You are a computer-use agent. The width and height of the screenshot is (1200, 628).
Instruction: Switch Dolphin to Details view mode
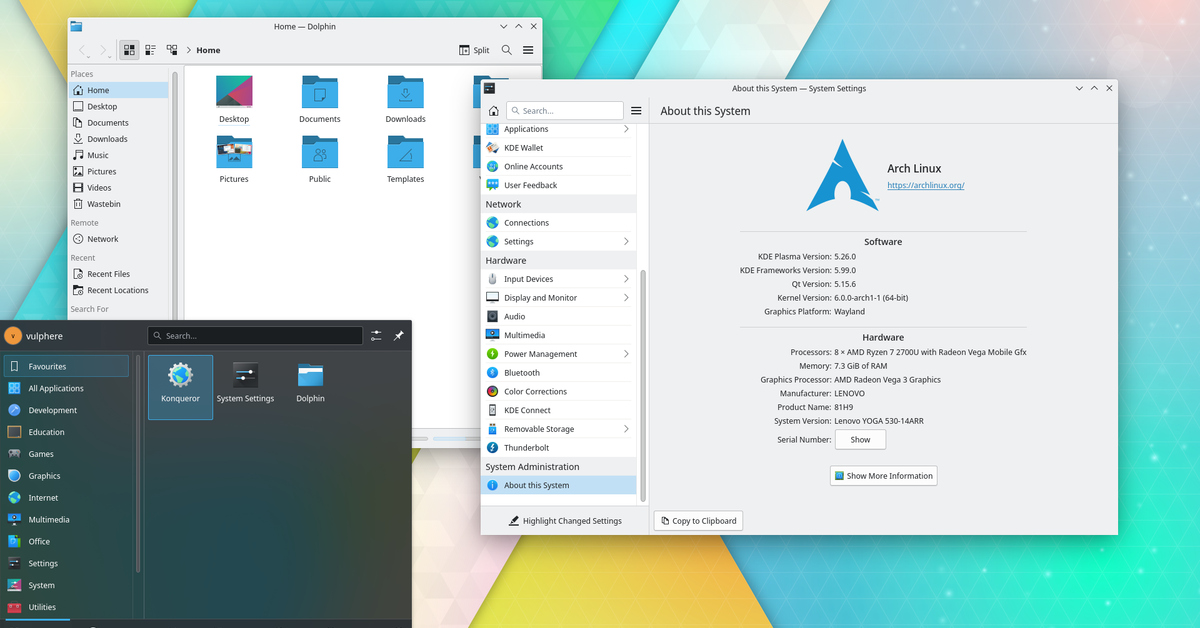172,50
